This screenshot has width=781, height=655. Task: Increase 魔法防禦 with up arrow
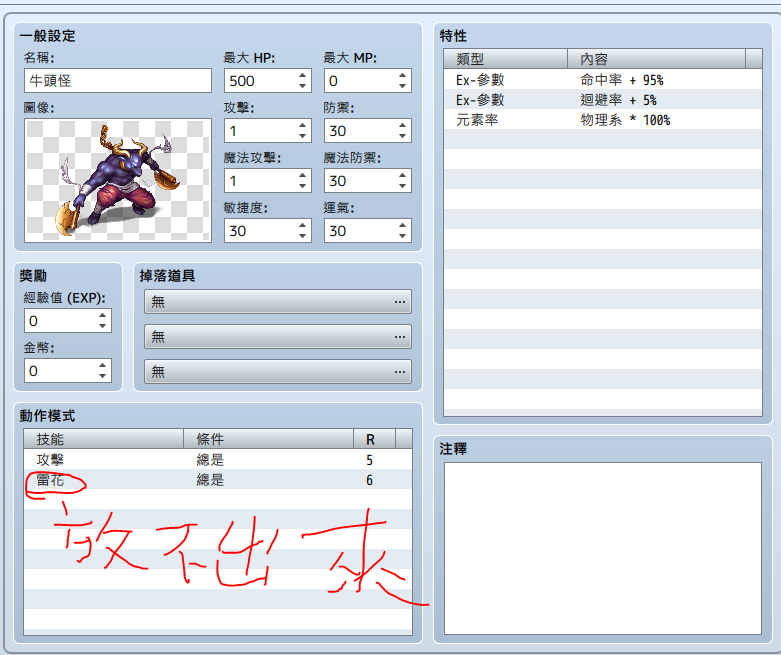pyautogui.click(x=402, y=175)
